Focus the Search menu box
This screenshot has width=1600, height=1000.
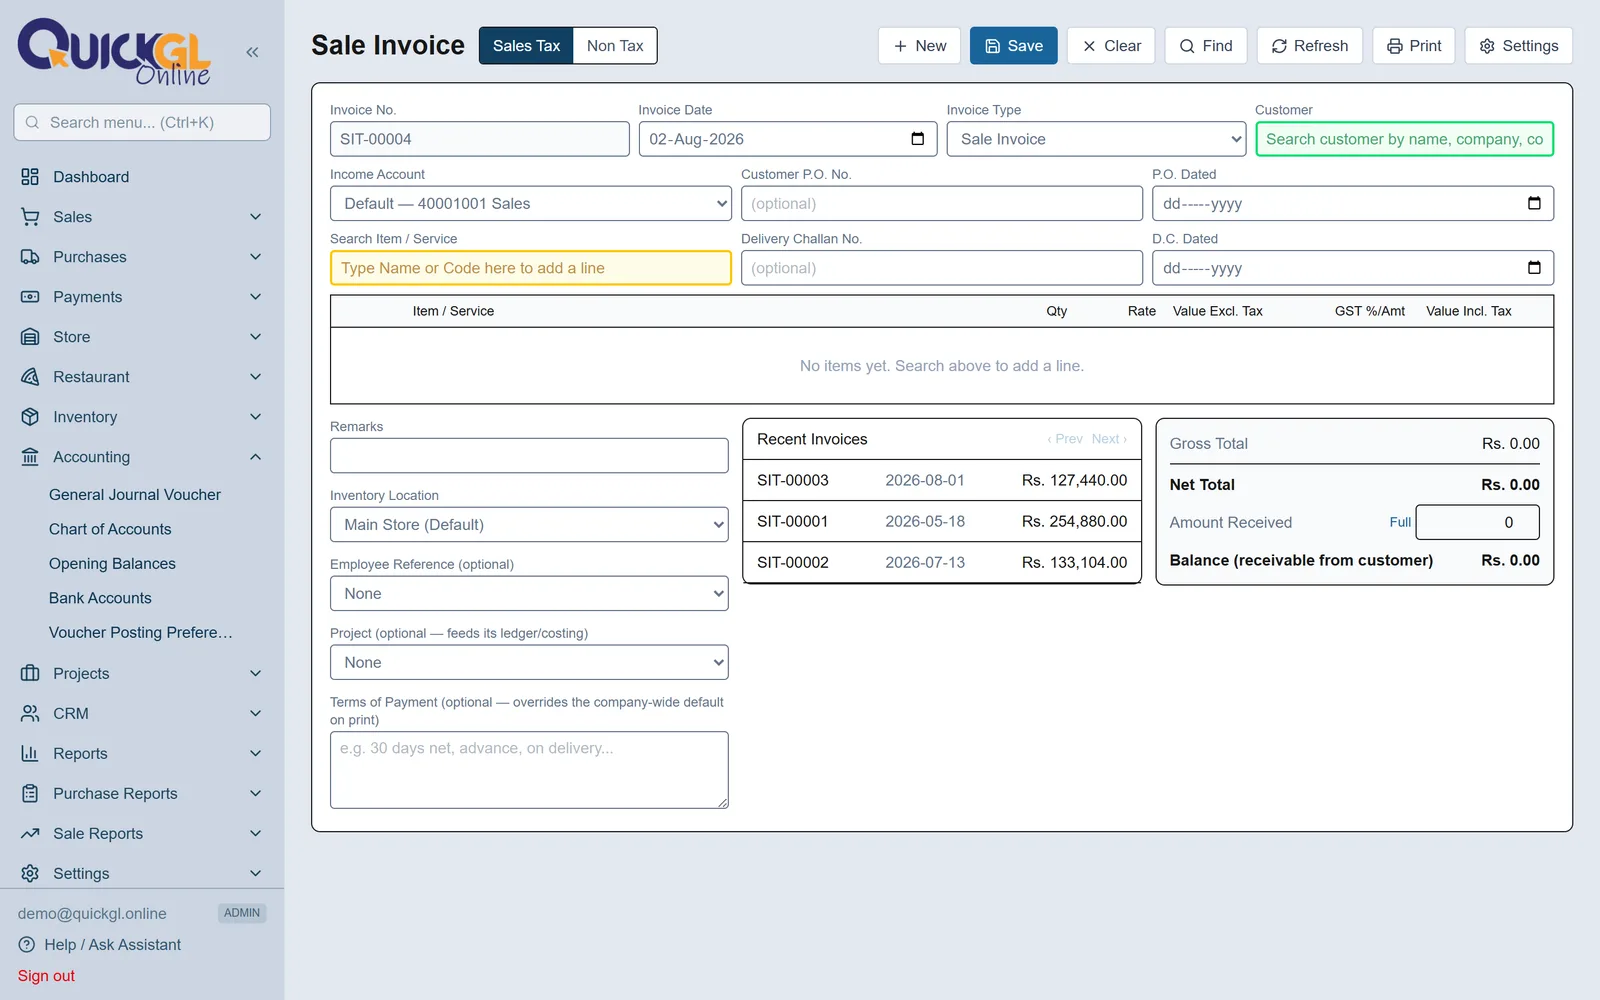(142, 122)
